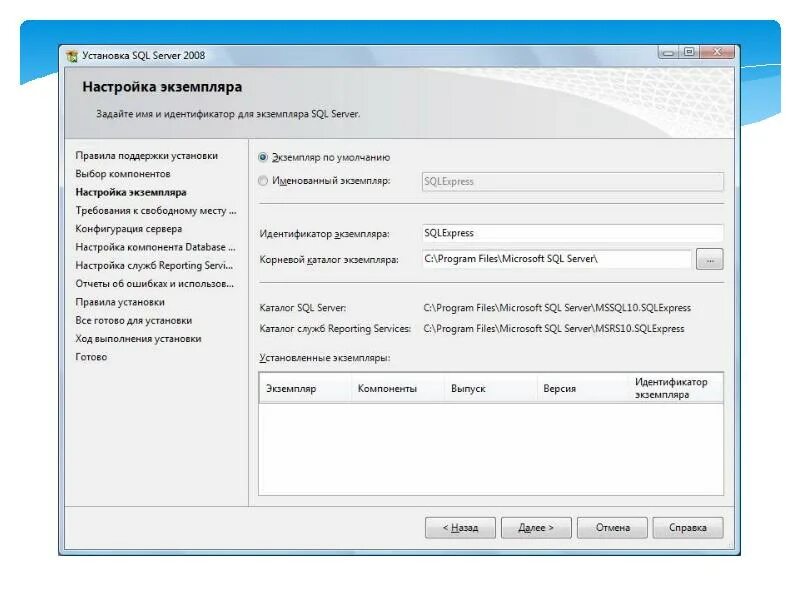Viewport: 800px width, 600px height.
Task: Minimize the SQL Server 2008 setup window
Action: [x=668, y=52]
